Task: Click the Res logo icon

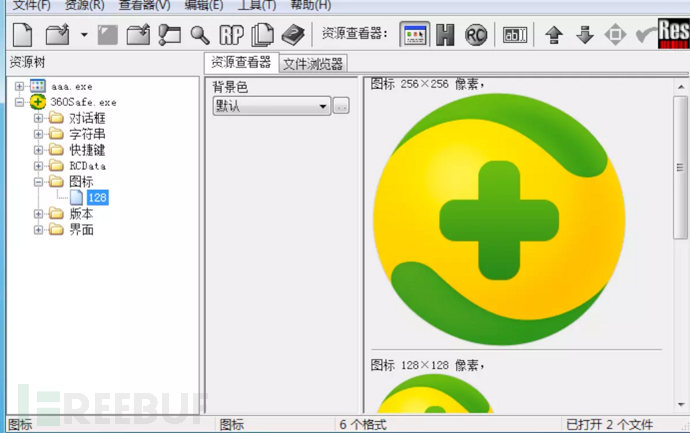Action: point(673,33)
